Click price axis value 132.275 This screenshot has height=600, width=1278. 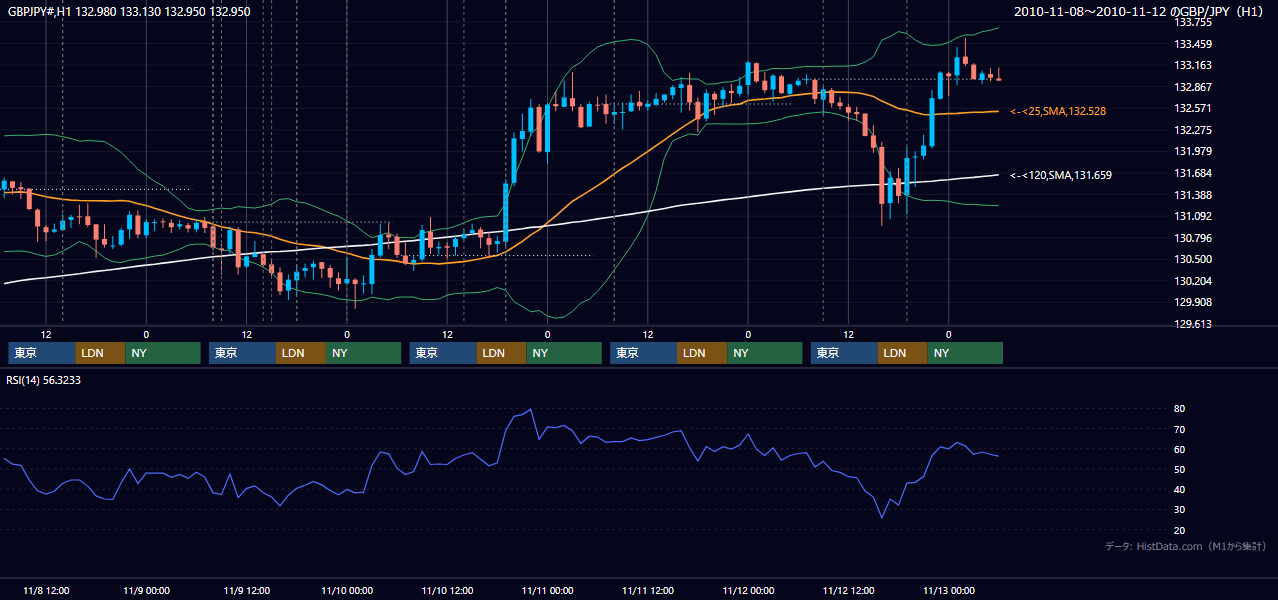[1195, 130]
